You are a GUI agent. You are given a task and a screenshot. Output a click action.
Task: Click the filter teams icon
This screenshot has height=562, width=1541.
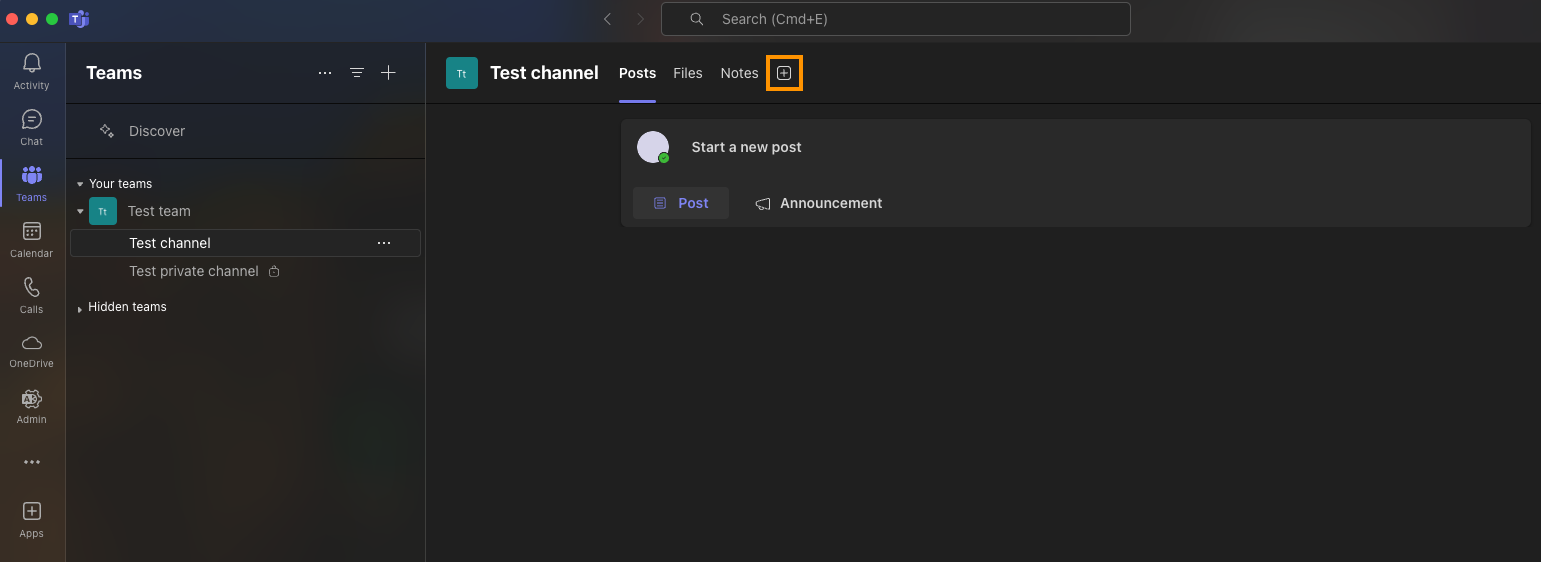tap(357, 73)
